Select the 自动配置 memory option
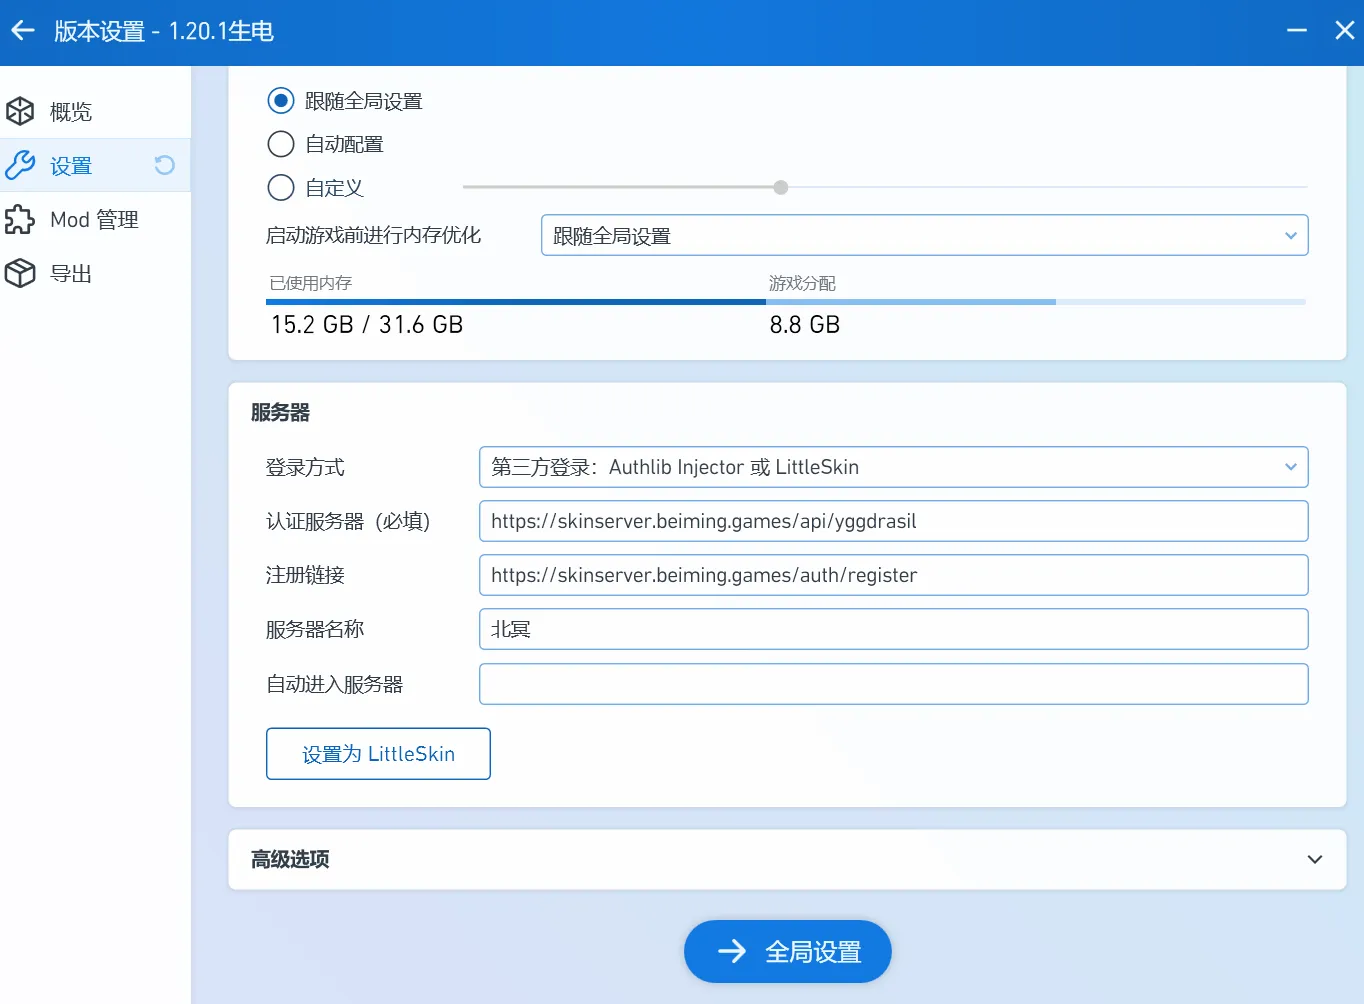 point(281,144)
